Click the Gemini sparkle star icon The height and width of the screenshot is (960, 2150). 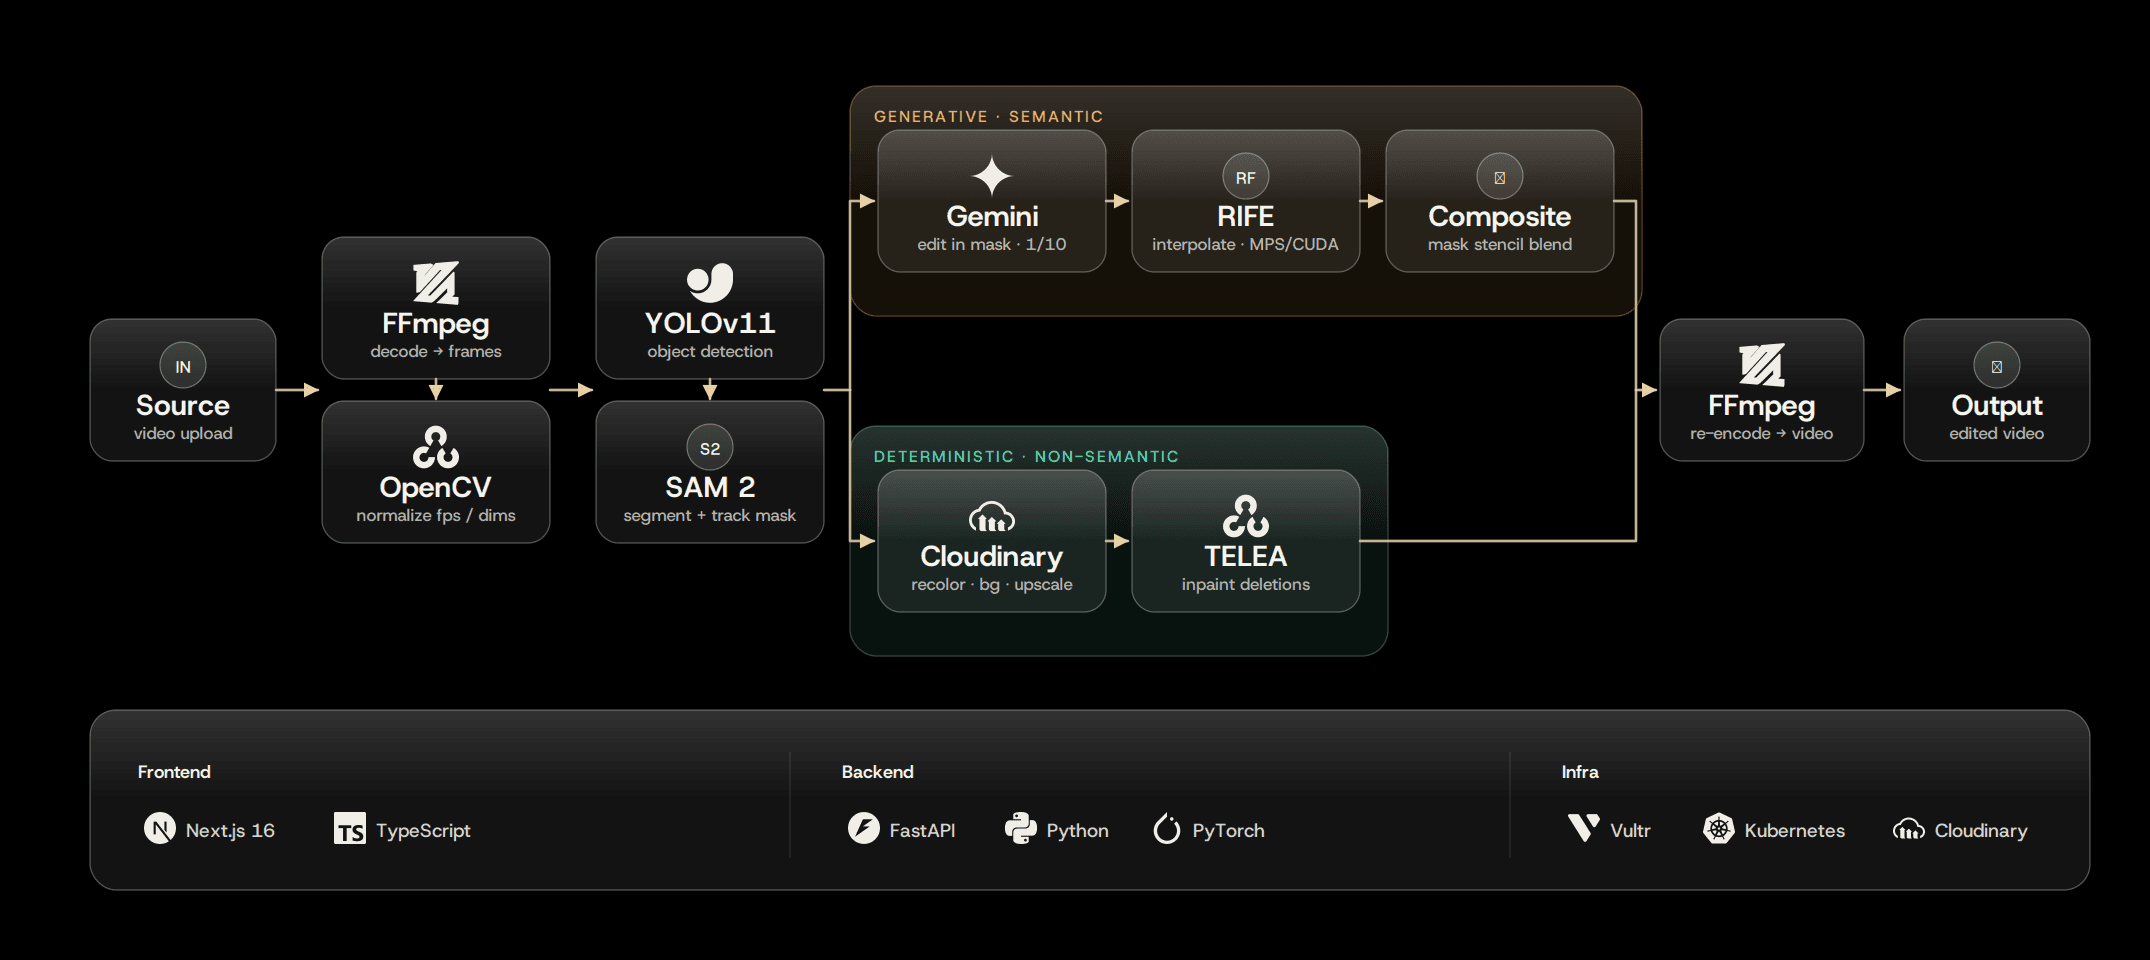(992, 176)
